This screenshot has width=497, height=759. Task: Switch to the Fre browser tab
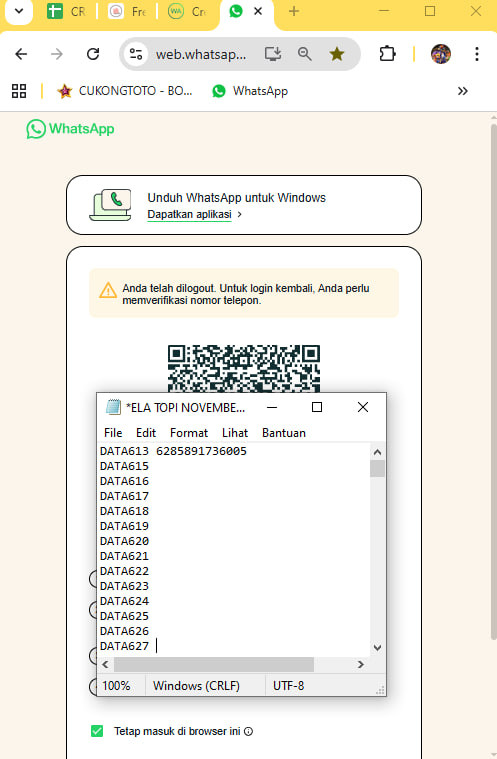(127, 11)
